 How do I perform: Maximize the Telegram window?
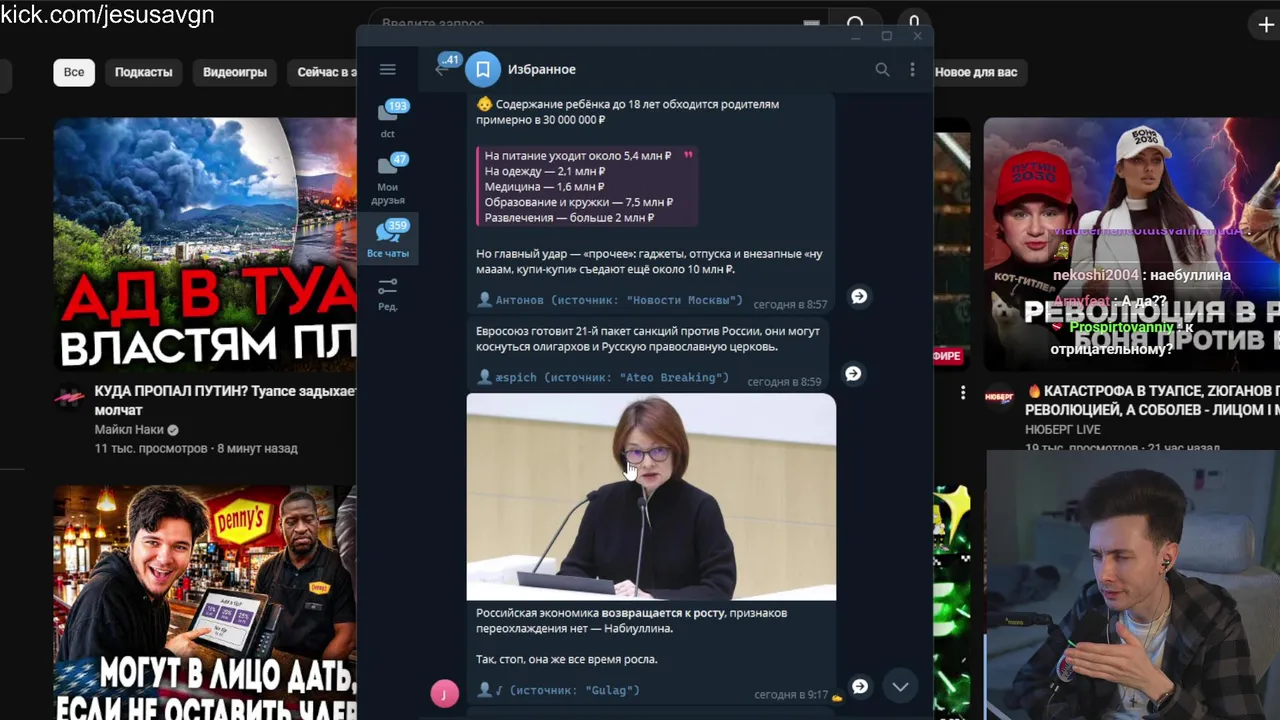point(886,36)
